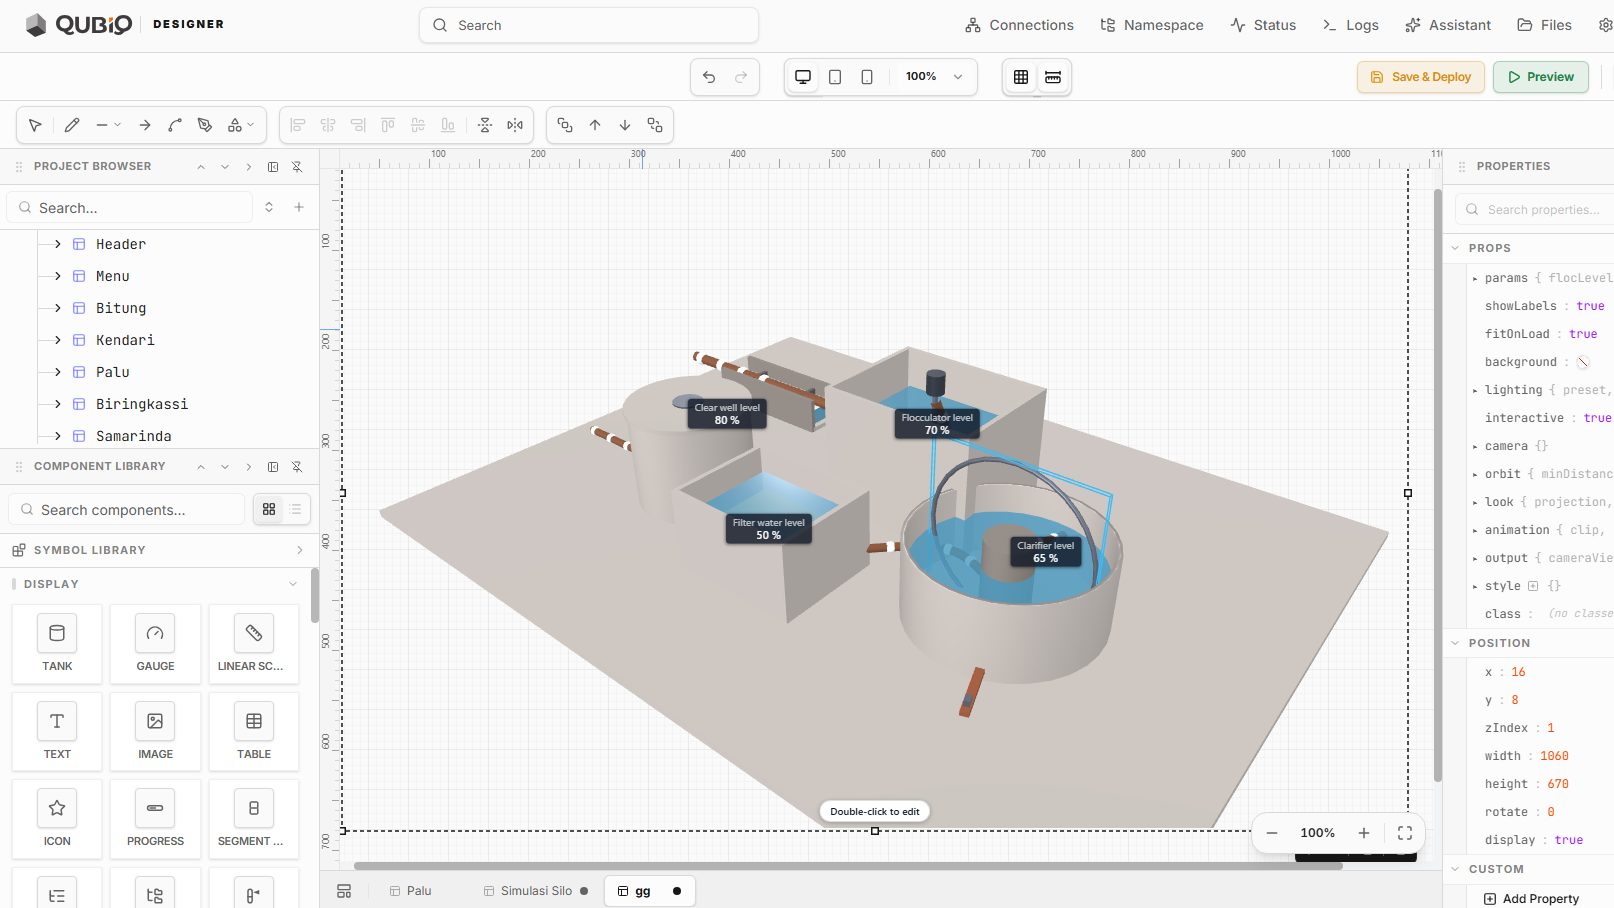
Task: Flip selection horizontally
Action: click(x=515, y=125)
